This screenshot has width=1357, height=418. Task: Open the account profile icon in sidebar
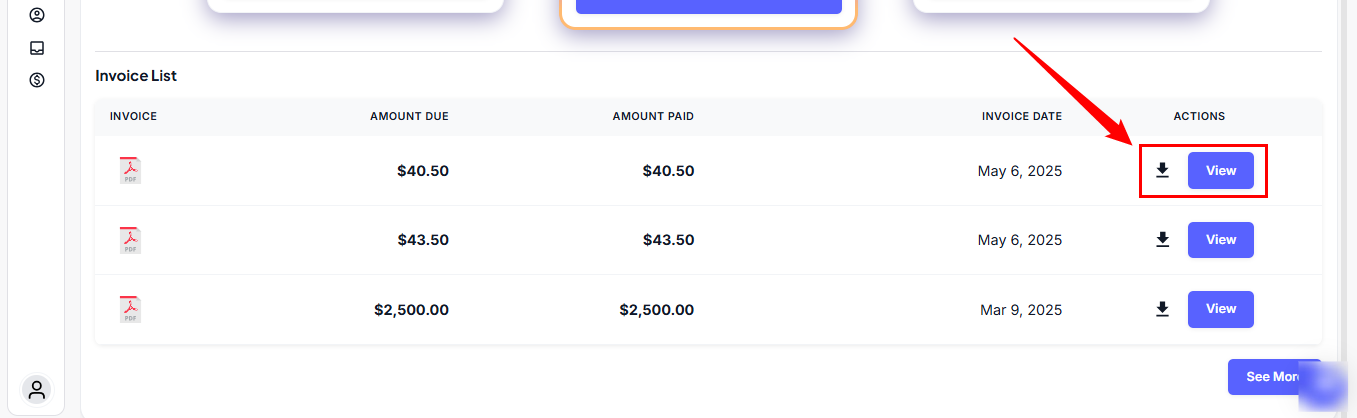tap(37, 15)
